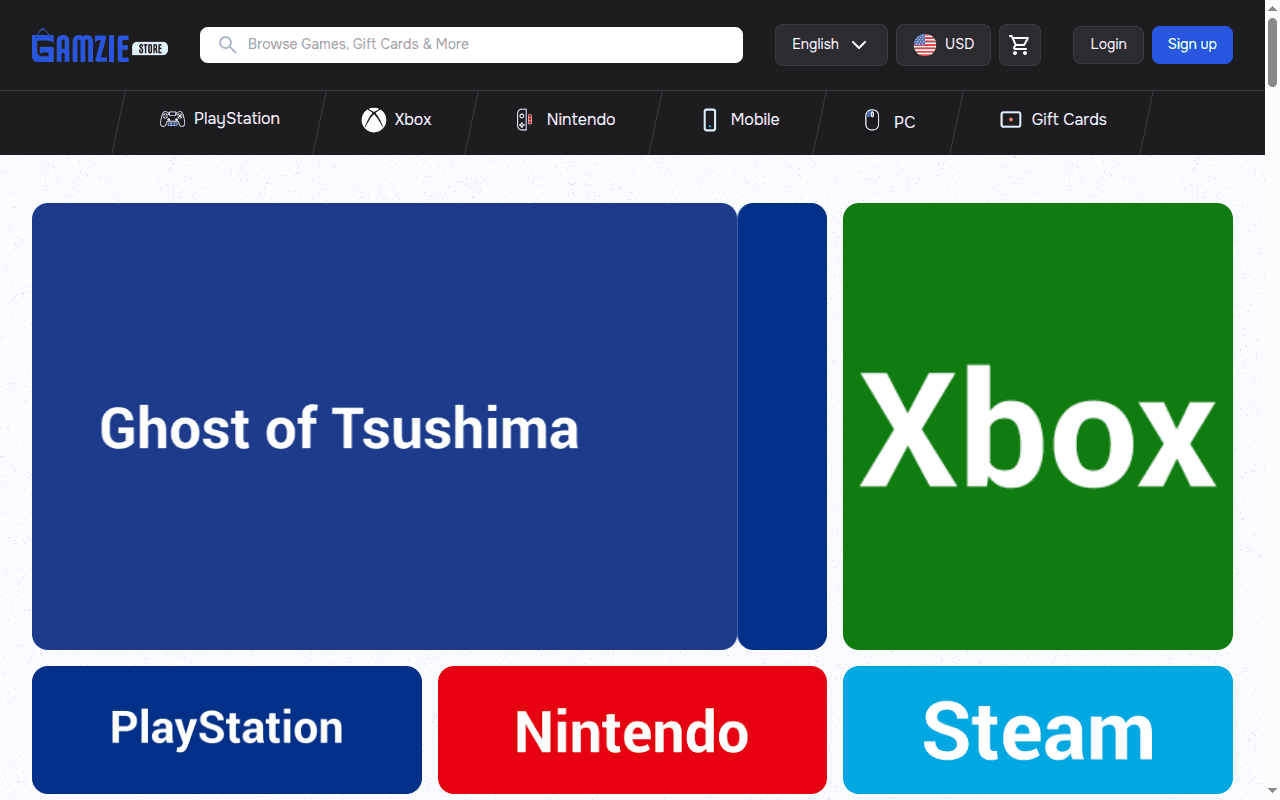1280x800 pixels.
Task: Select the green Xbox tile
Action: tap(1038, 427)
